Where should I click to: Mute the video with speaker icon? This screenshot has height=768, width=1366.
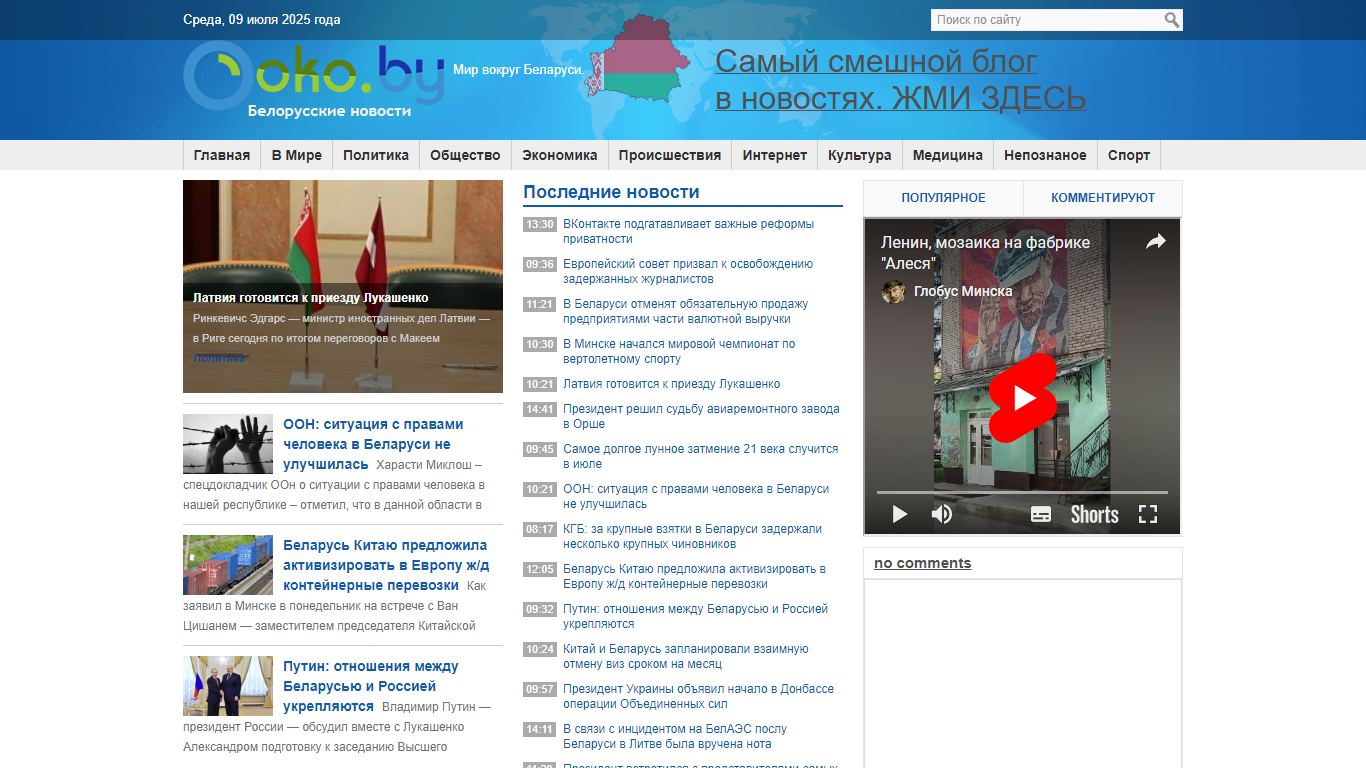942,514
